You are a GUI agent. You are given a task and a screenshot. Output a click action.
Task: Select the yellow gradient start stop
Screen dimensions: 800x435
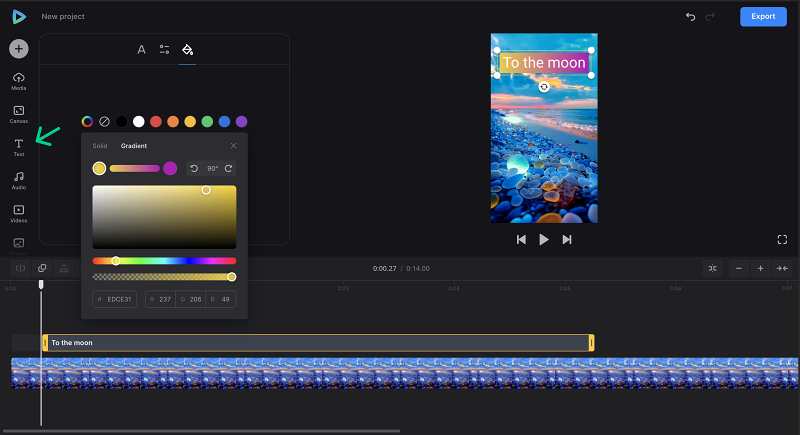[x=99, y=168]
